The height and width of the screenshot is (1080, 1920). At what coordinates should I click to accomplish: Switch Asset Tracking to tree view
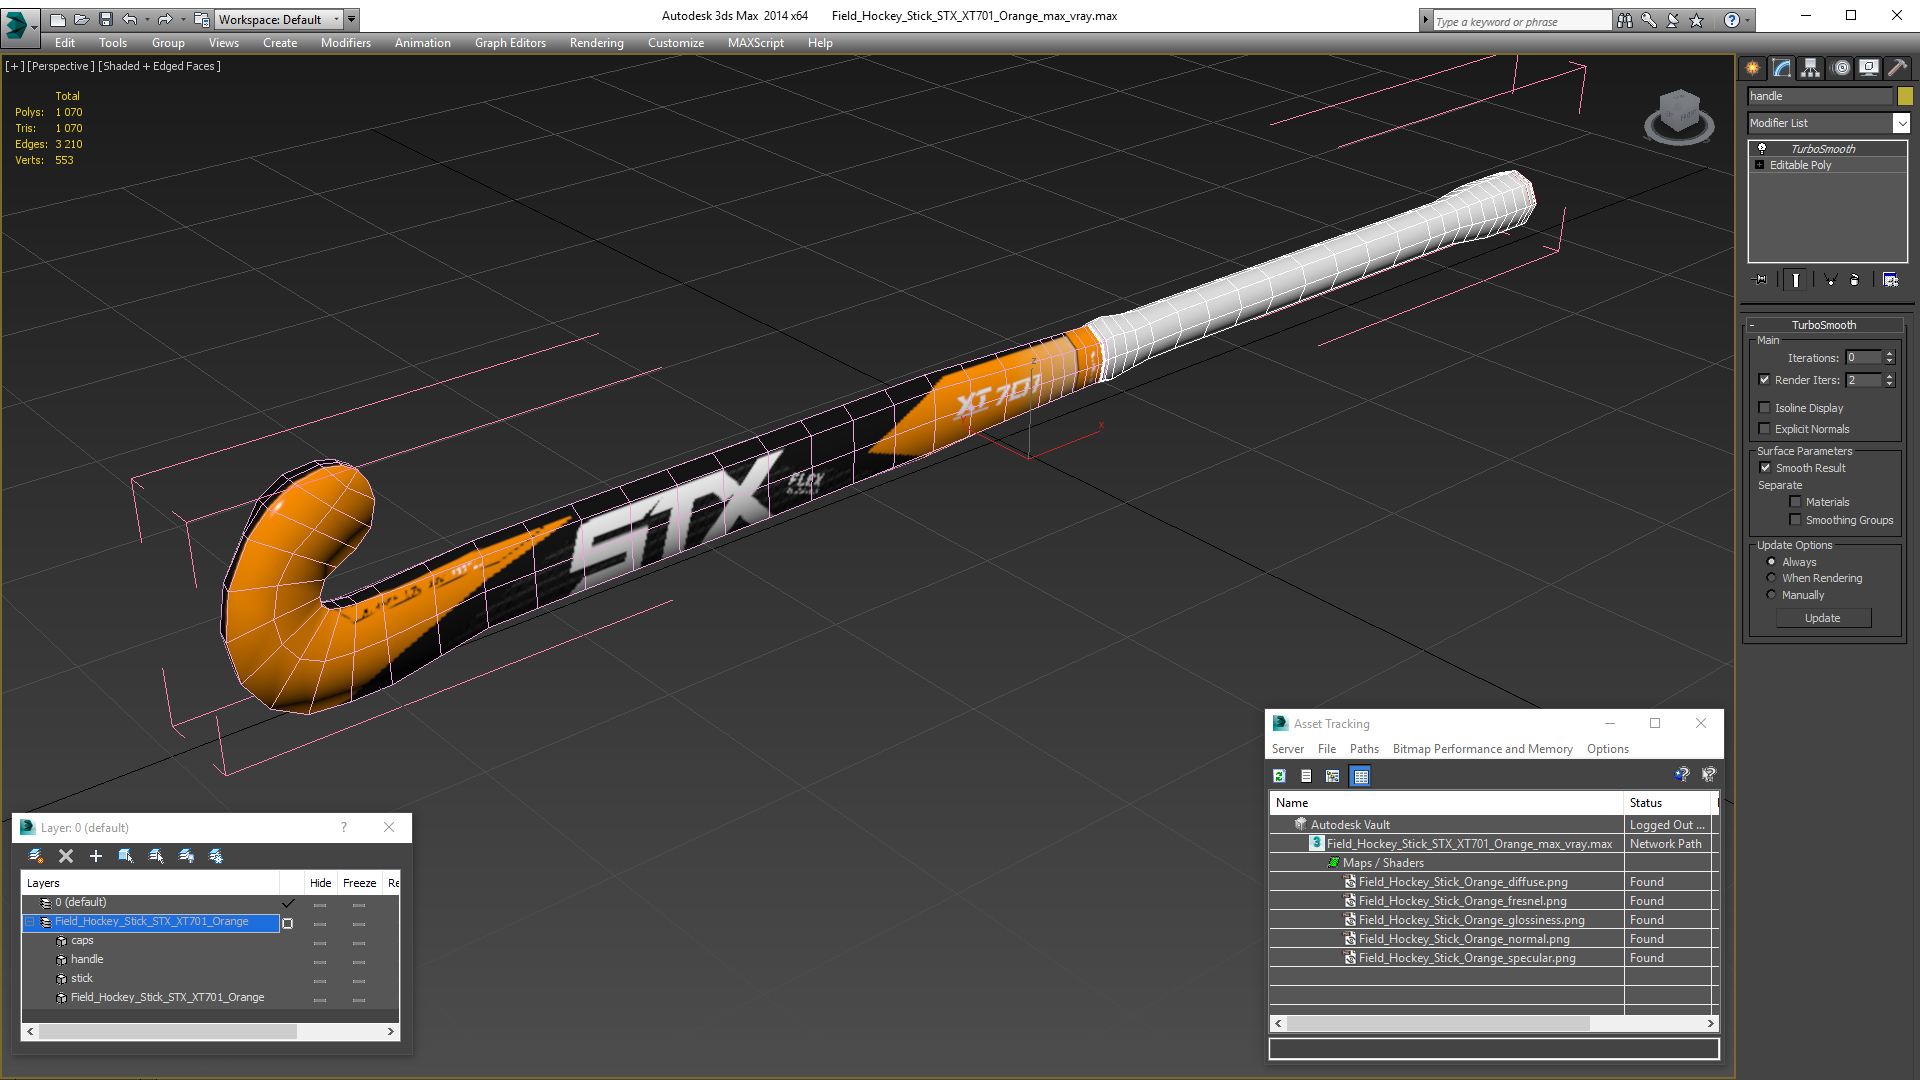[1333, 776]
